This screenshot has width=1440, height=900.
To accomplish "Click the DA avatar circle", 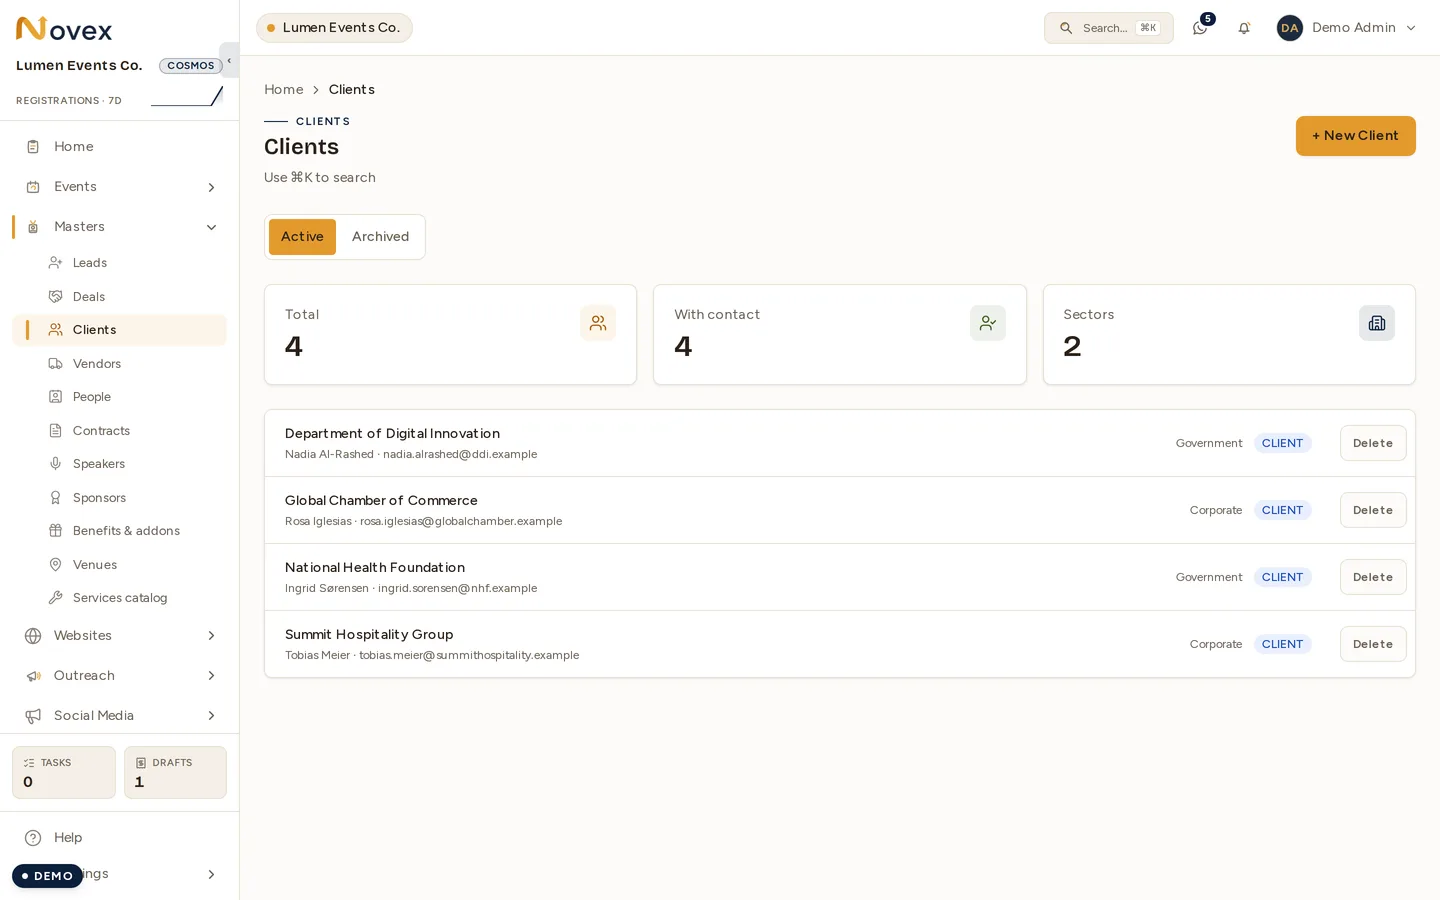I will pos(1290,28).
